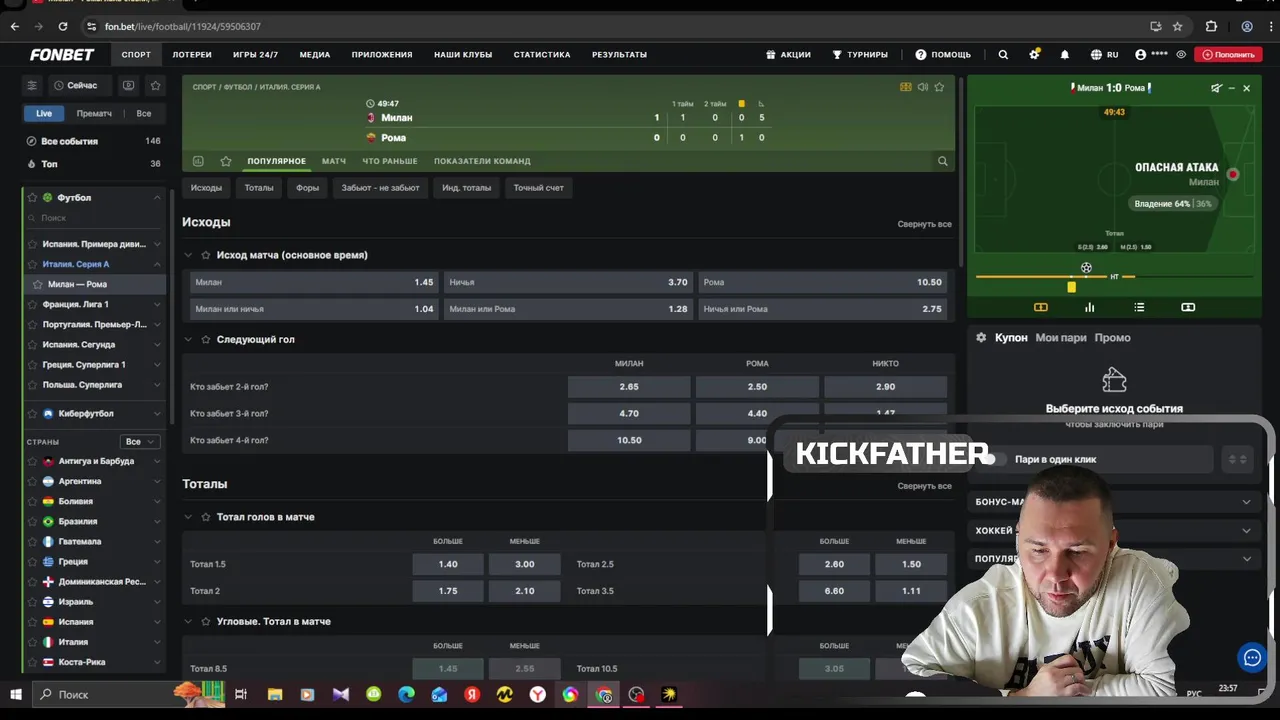Viewport: 1280px width, 720px height.
Task: Toggle balance visibility eye icon
Action: point(1182,55)
